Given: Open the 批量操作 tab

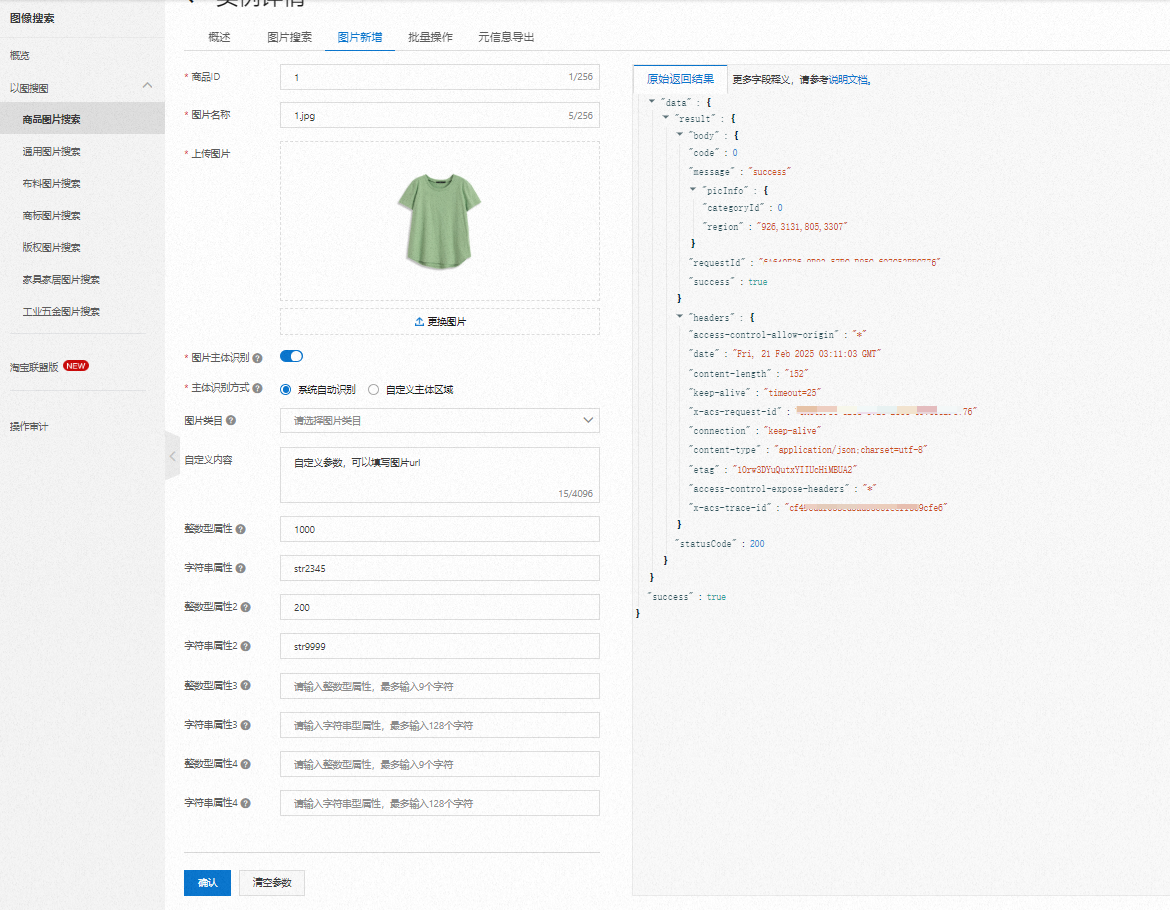Looking at the screenshot, I should pyautogui.click(x=431, y=37).
